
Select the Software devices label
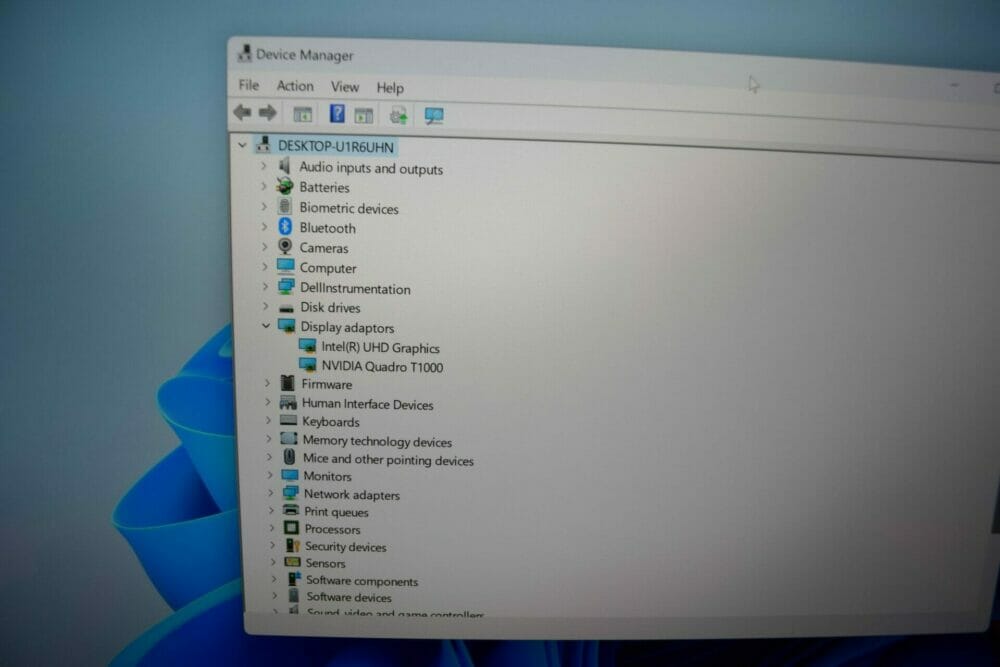click(x=349, y=597)
